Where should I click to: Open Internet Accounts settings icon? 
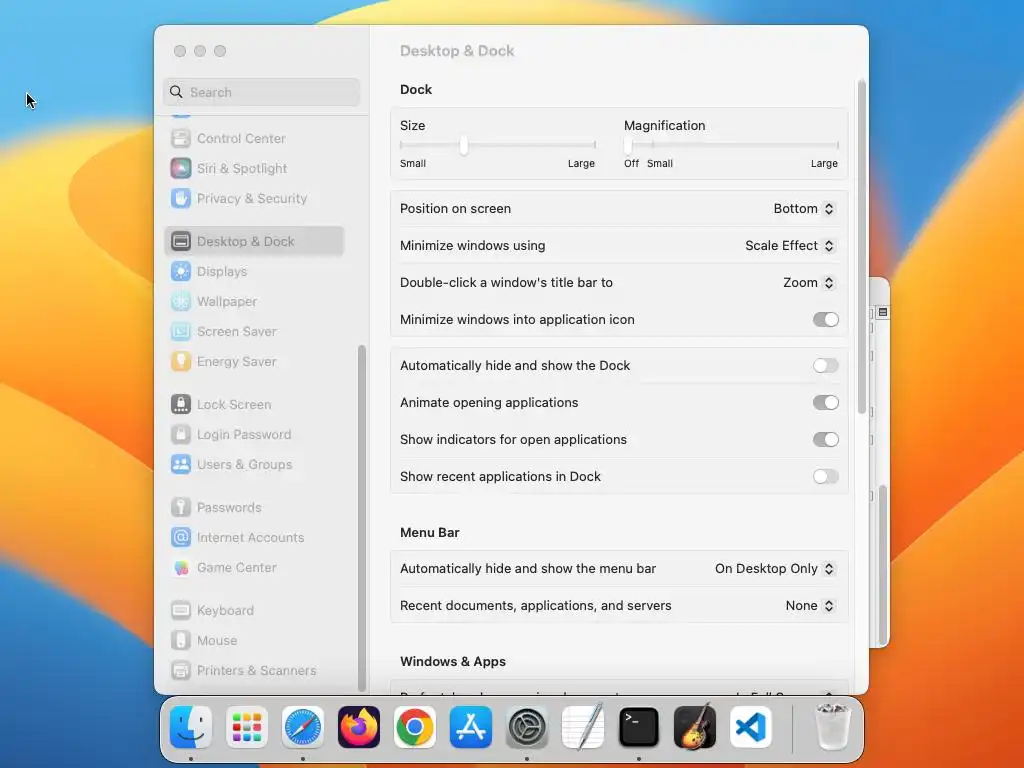pos(181,537)
